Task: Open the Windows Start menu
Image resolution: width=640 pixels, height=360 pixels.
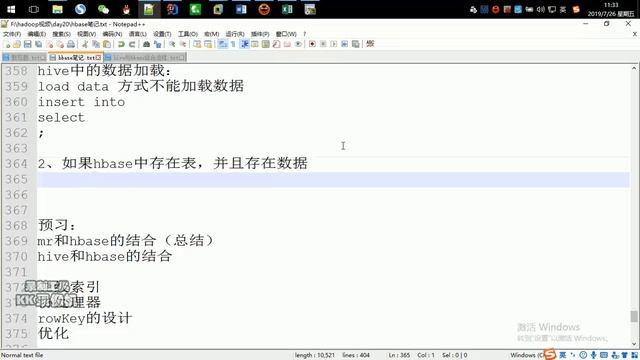Action: tap(11, 9)
